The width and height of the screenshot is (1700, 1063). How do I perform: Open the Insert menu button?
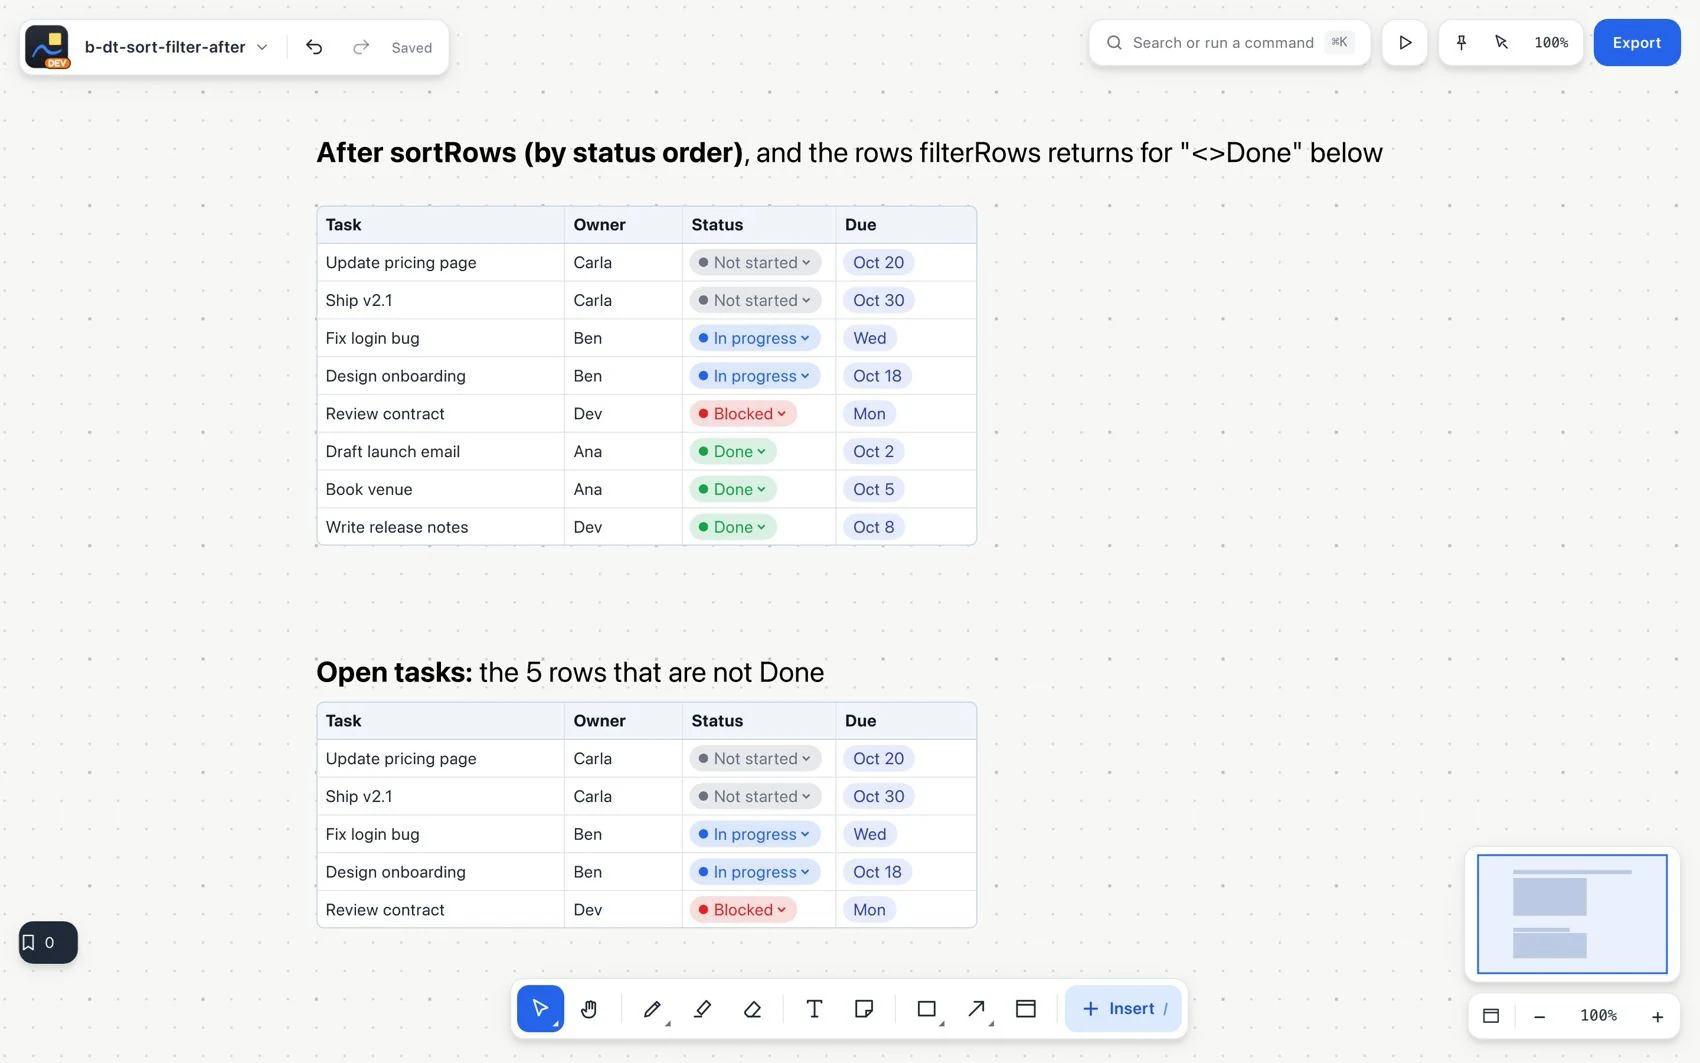click(1124, 1008)
